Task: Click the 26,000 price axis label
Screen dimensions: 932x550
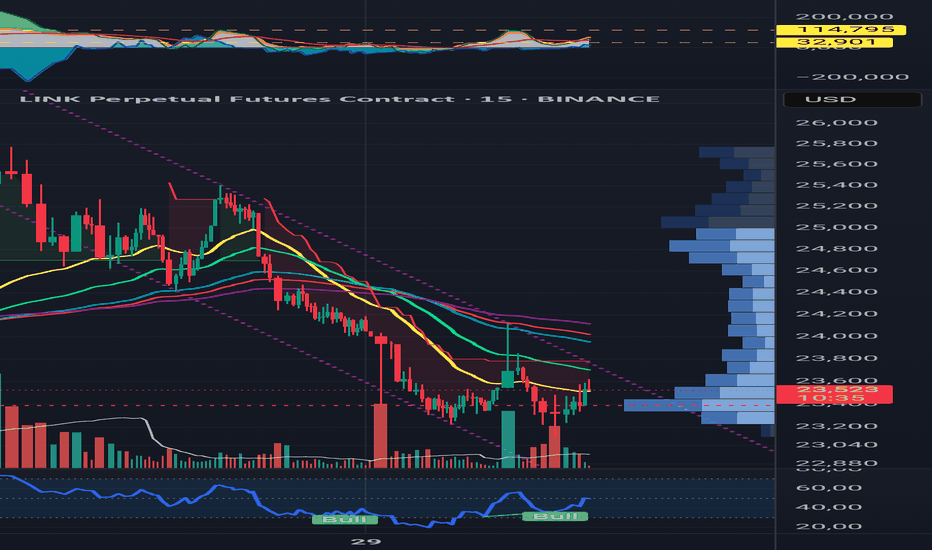Action: click(837, 122)
